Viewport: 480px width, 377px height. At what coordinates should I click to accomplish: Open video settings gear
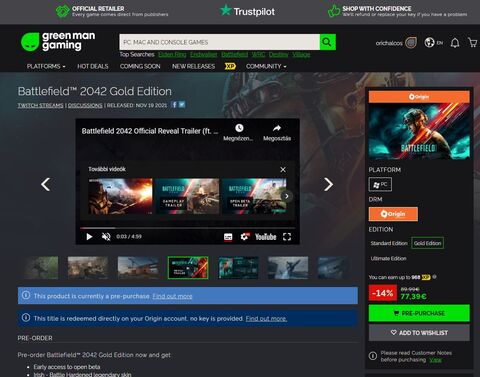pyautogui.click(x=244, y=237)
